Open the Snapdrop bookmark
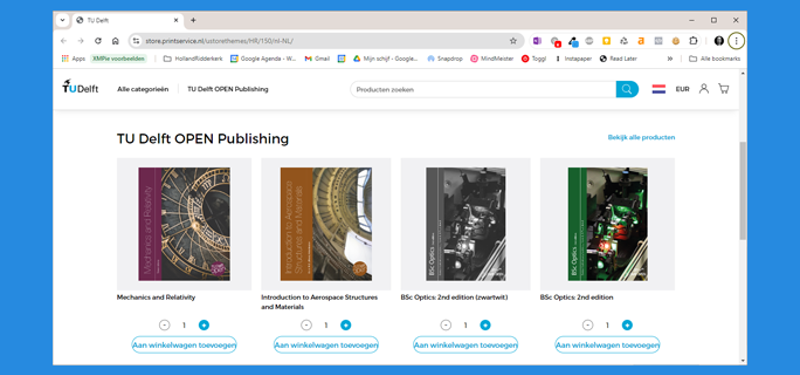Screen dimensions: 800x375 (x=445, y=59)
